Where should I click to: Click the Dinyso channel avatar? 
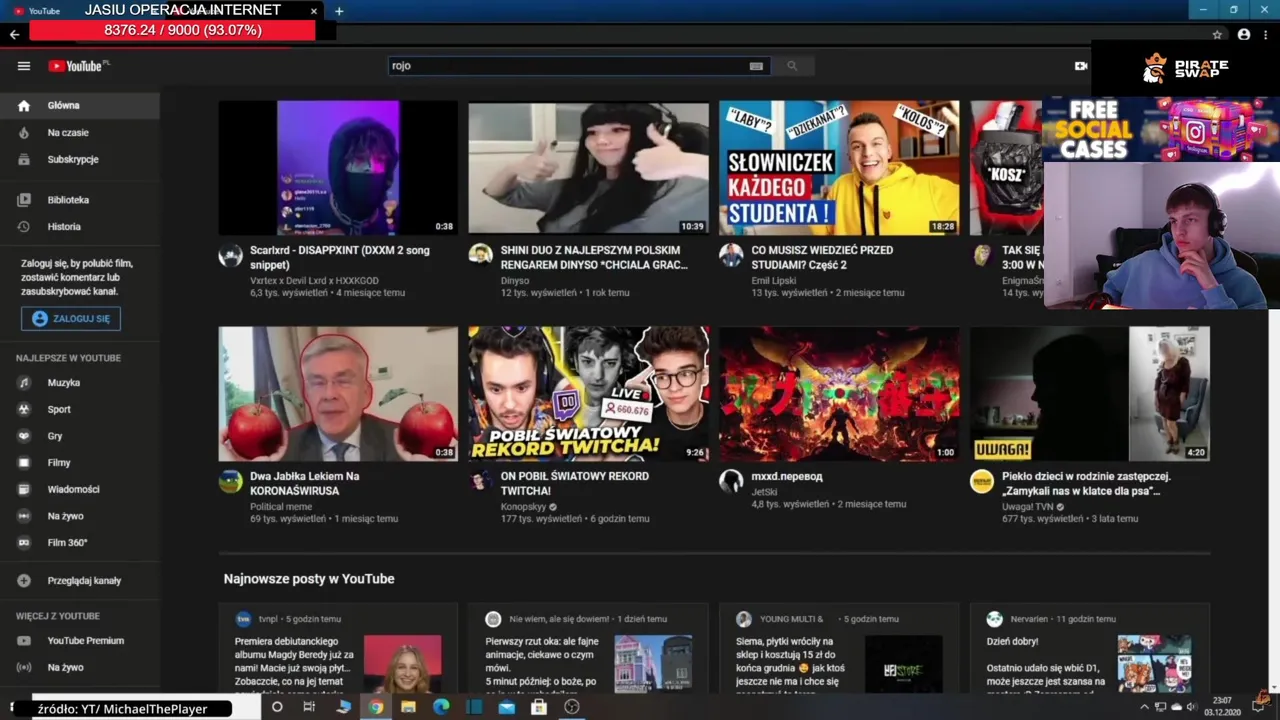point(481,256)
